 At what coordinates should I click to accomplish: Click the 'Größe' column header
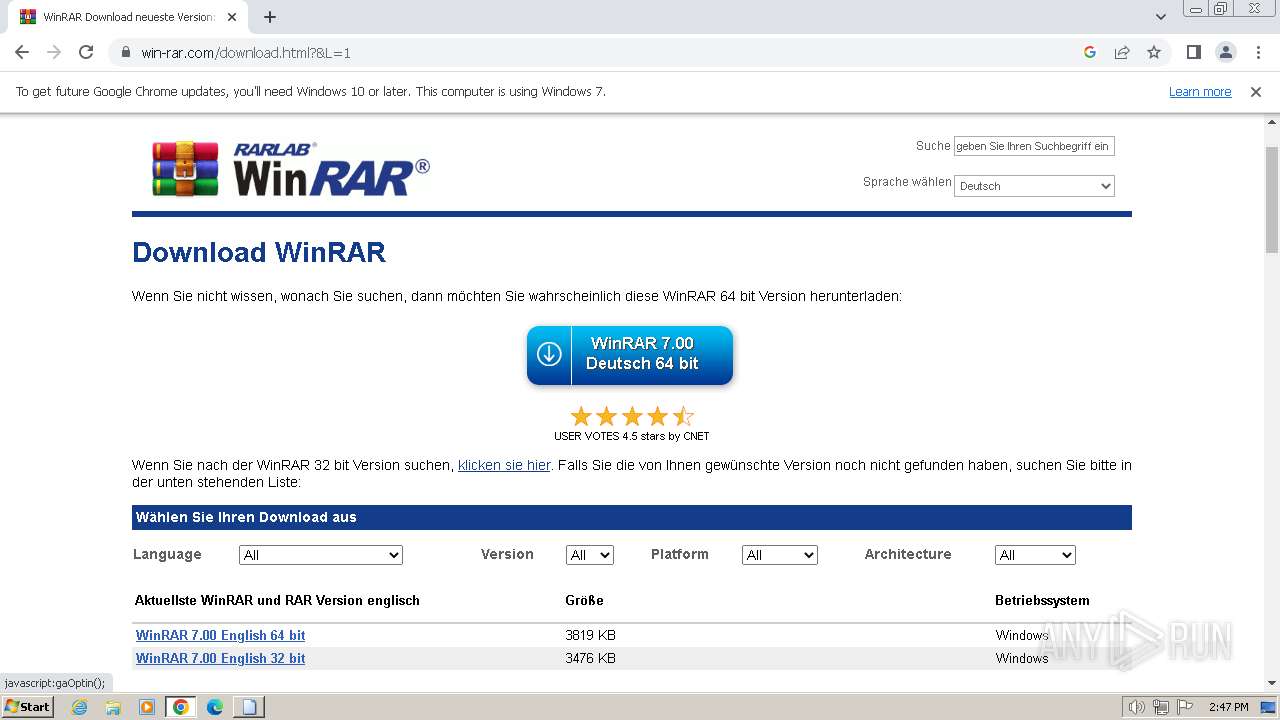pyautogui.click(x=584, y=601)
